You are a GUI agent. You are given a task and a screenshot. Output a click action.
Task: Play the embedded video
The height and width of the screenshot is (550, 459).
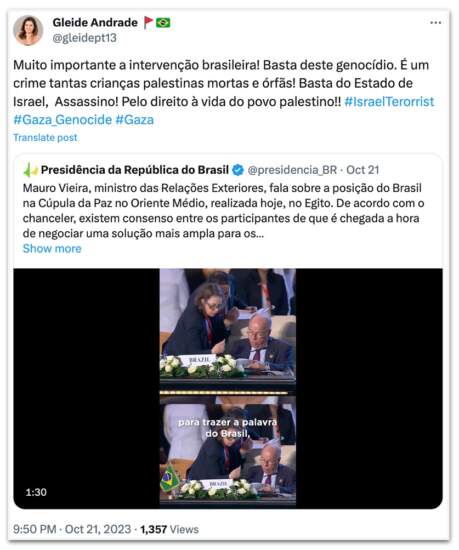click(228, 389)
